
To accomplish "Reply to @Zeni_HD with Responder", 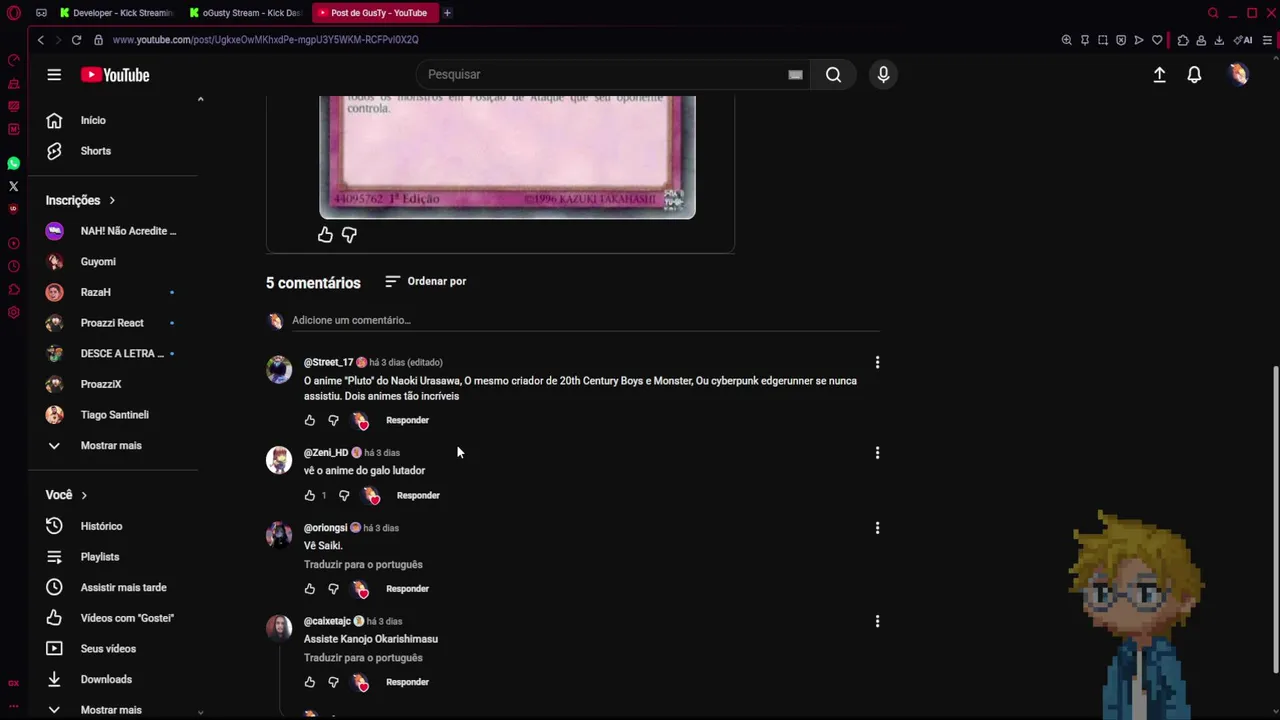I will (x=418, y=496).
